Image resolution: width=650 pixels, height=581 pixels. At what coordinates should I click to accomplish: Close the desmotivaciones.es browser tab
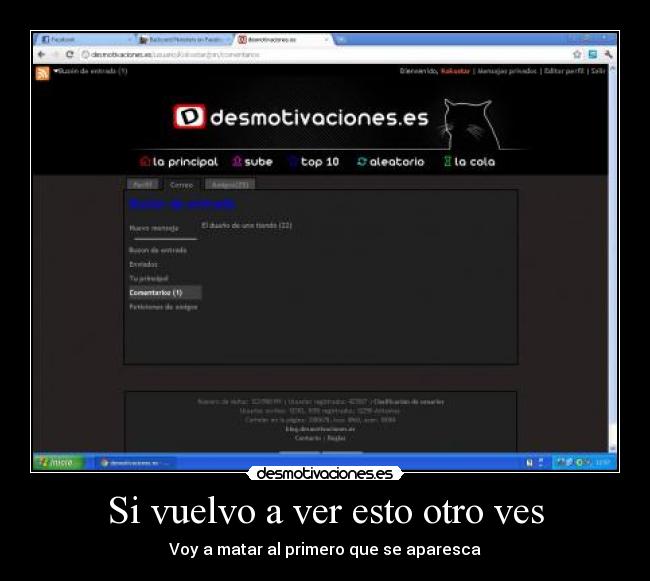click(326, 40)
